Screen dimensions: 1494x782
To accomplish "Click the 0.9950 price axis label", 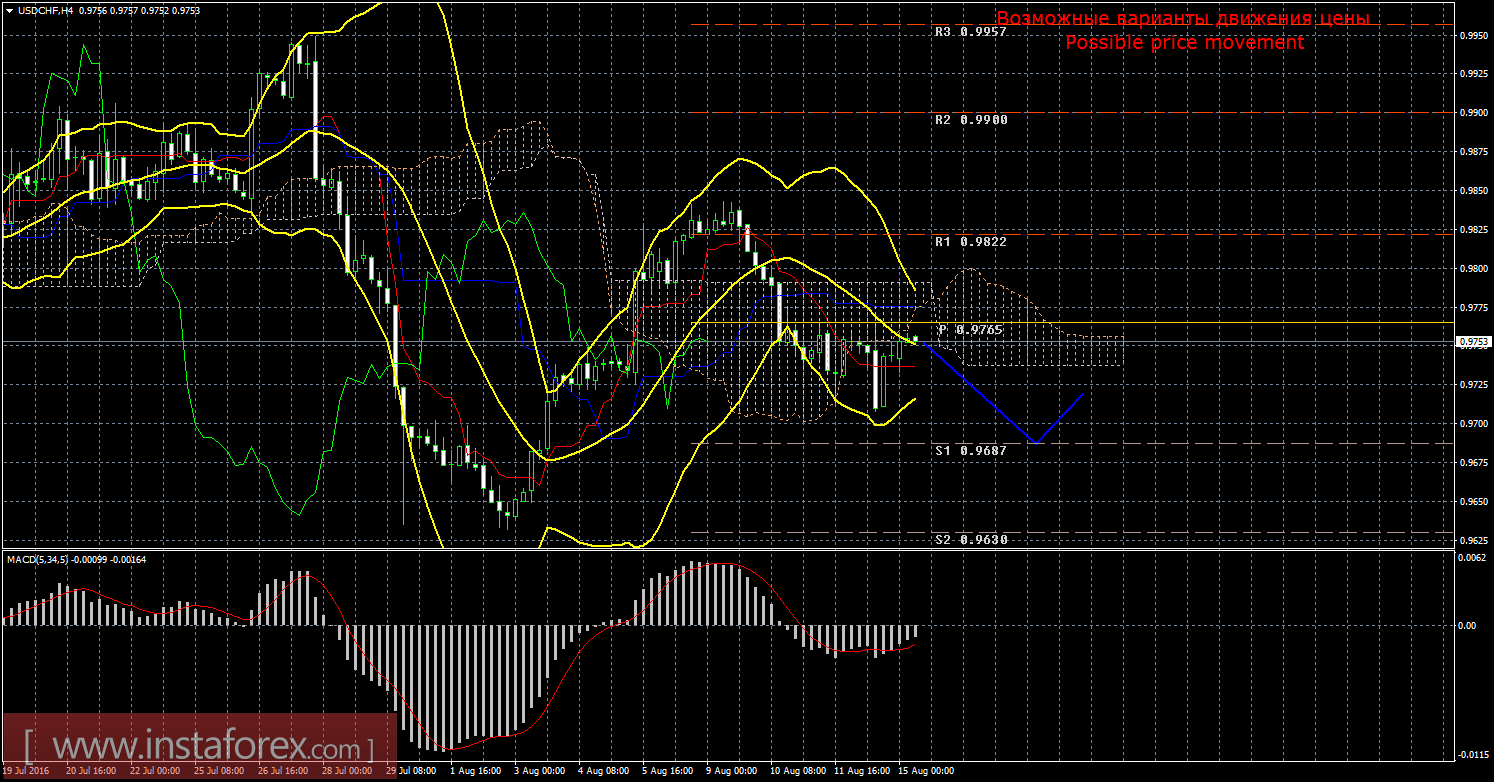I will [1474, 35].
